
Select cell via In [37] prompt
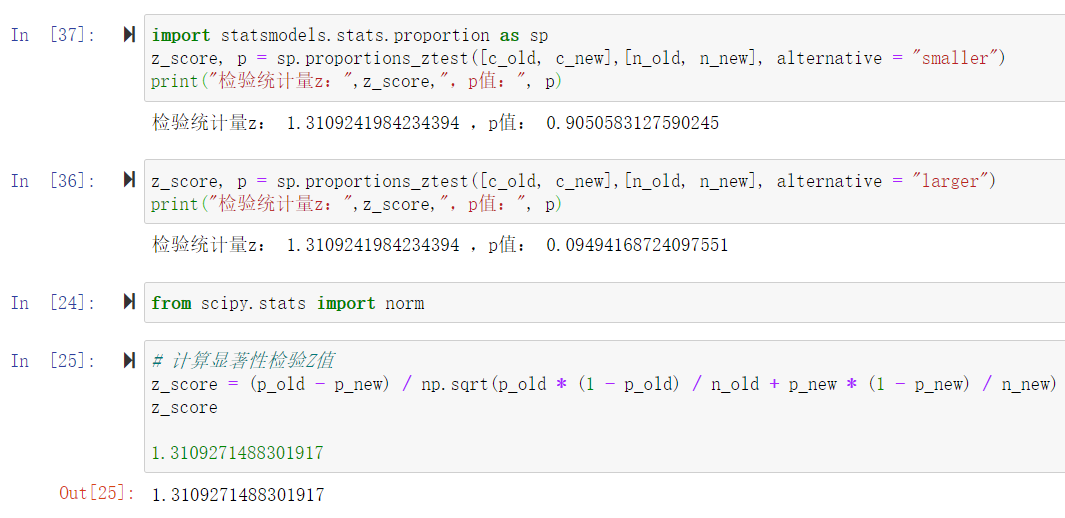(x=53, y=35)
